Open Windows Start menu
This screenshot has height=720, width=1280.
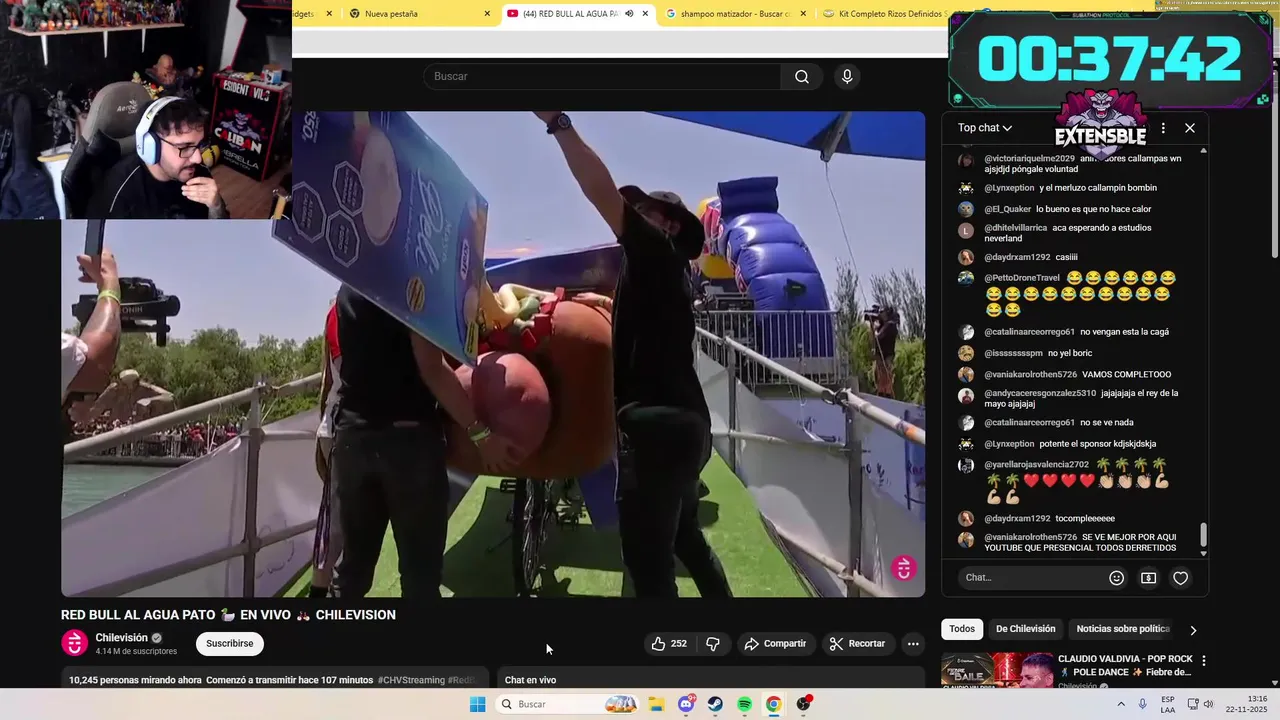coord(478,704)
